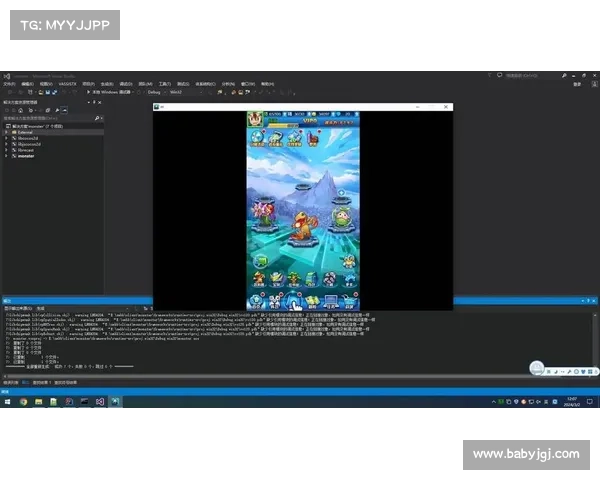This screenshot has height=480, width=600.
Task: Expand the libcocos2d project node
Action: coord(7,138)
